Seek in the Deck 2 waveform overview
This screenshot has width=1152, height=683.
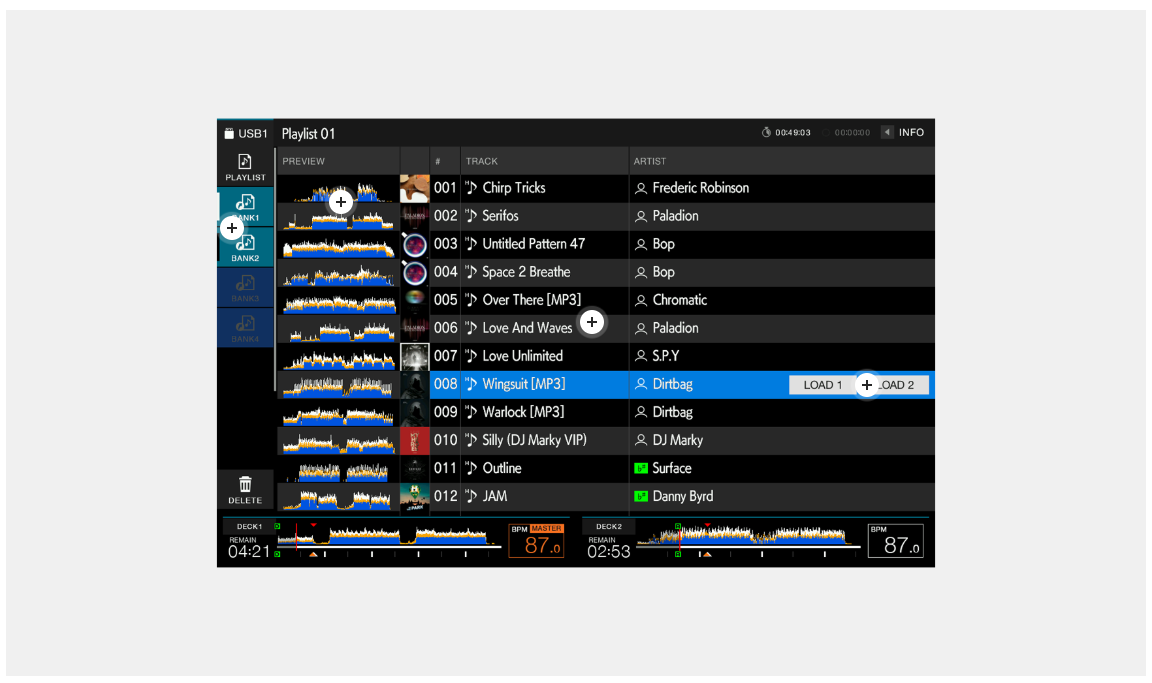[747, 538]
